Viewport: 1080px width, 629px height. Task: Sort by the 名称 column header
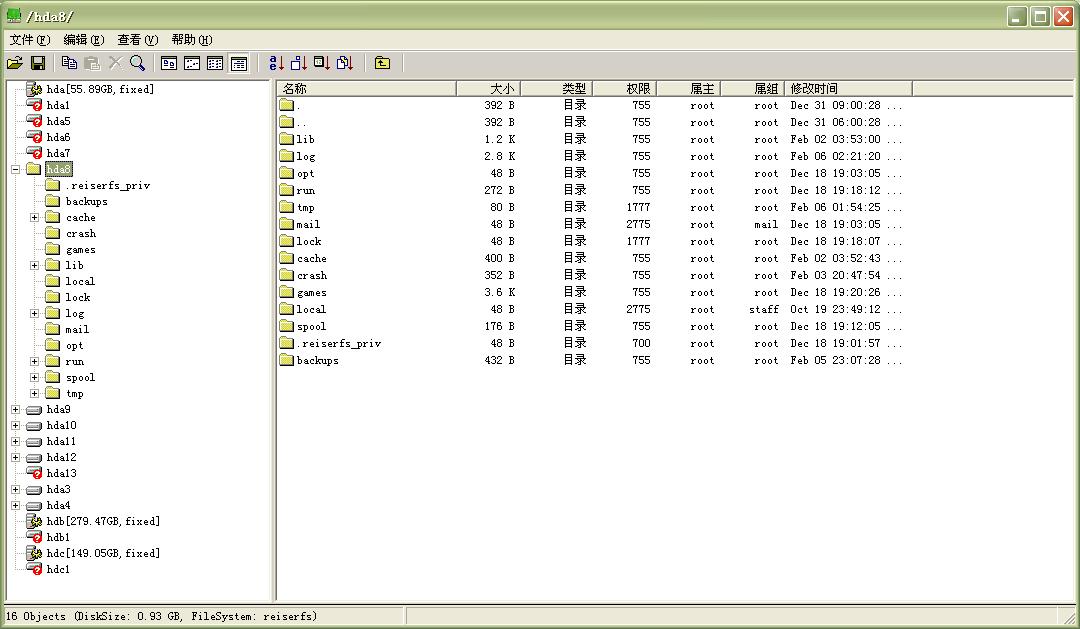click(x=366, y=88)
